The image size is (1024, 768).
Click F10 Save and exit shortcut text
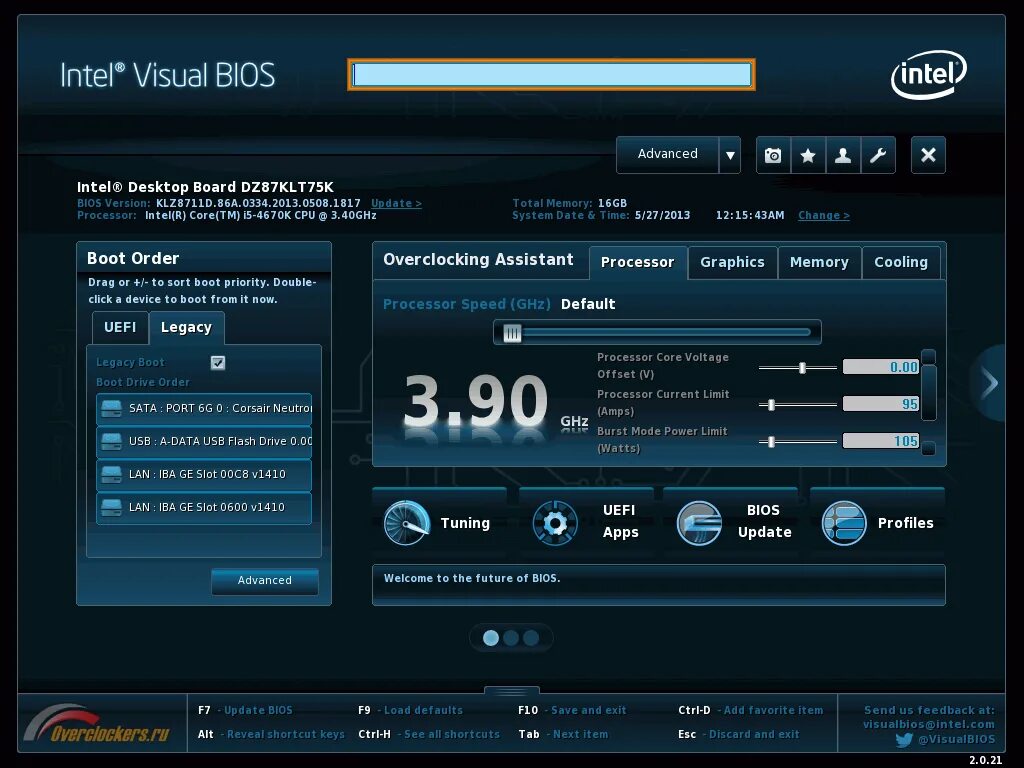click(x=572, y=710)
